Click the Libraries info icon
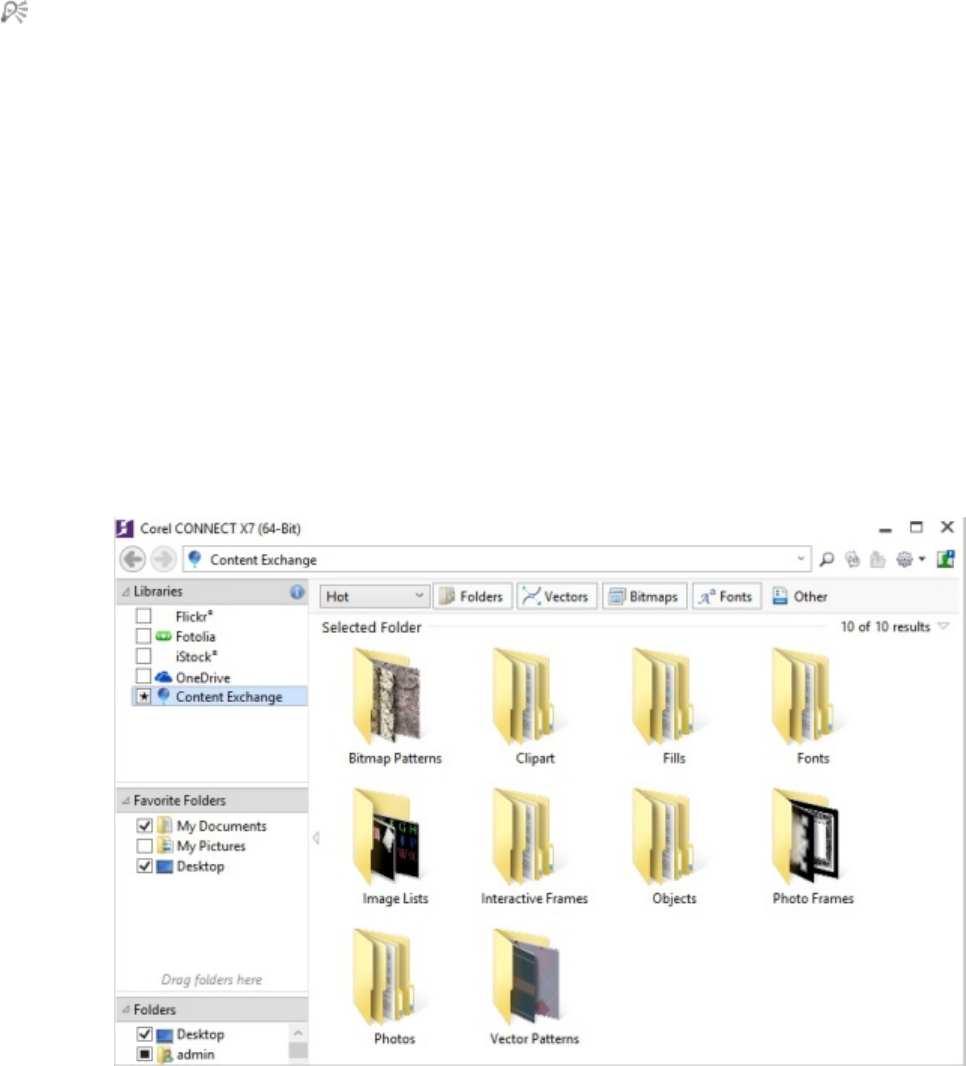Screen dimensions: 966x1066 (x=297, y=591)
